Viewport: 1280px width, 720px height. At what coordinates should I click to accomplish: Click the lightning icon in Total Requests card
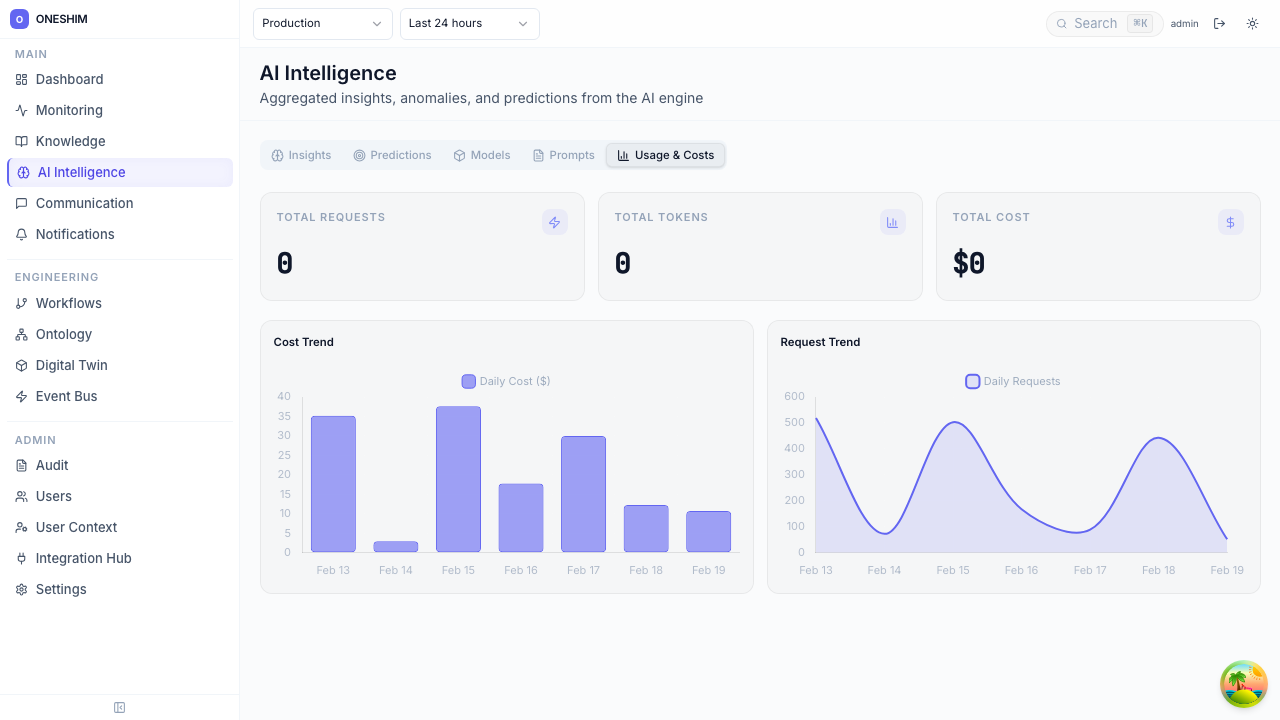[554, 222]
